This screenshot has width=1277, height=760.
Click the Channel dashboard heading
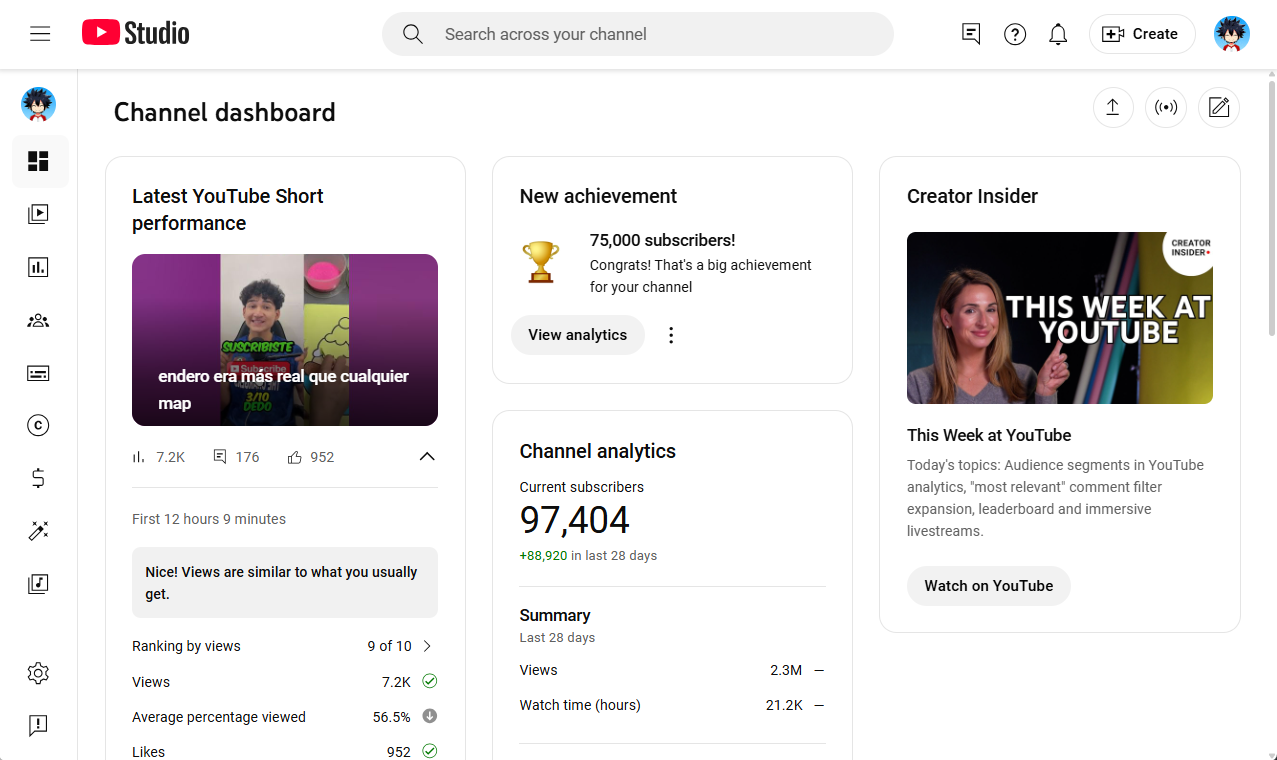coord(225,112)
